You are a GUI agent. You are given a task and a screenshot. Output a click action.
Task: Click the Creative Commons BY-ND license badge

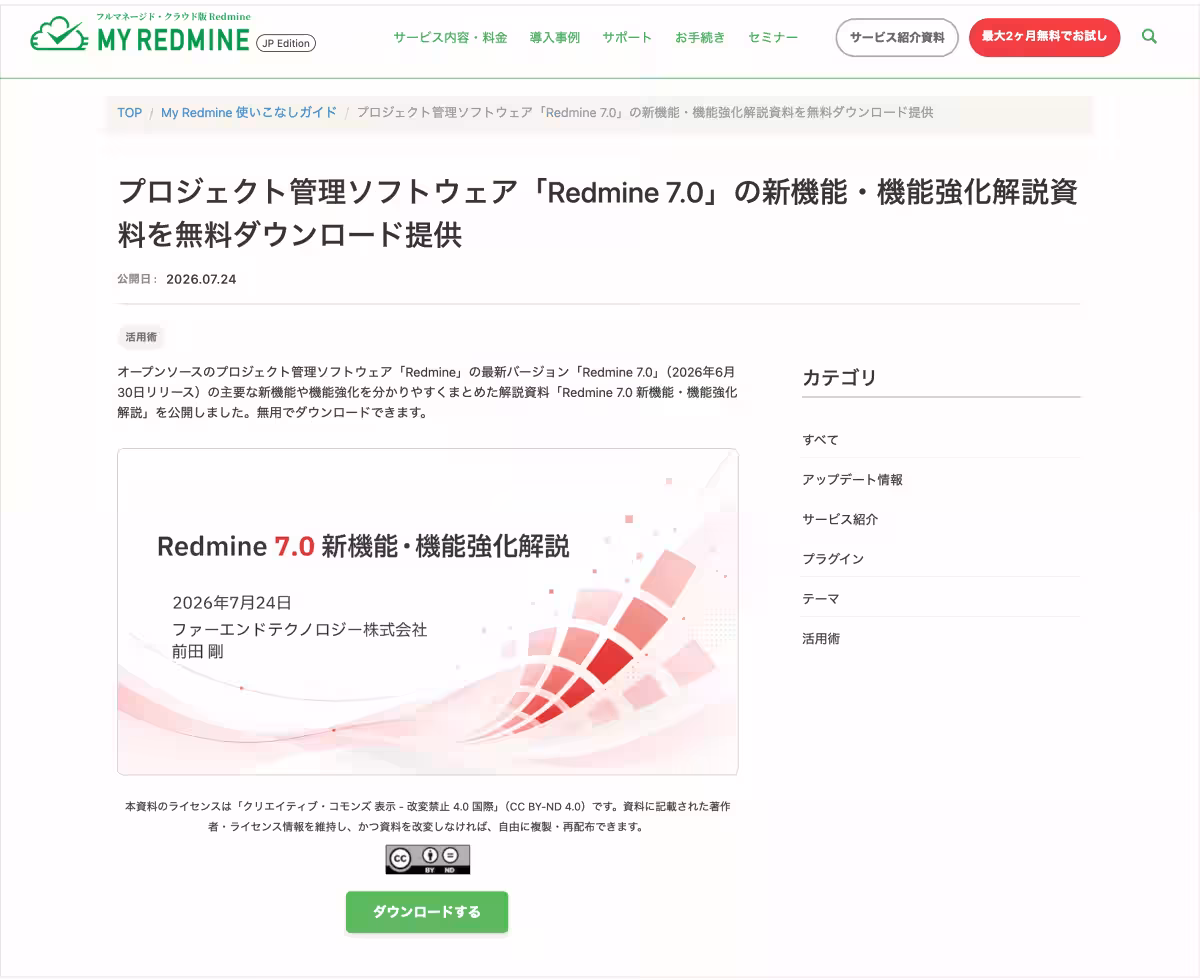[427, 859]
